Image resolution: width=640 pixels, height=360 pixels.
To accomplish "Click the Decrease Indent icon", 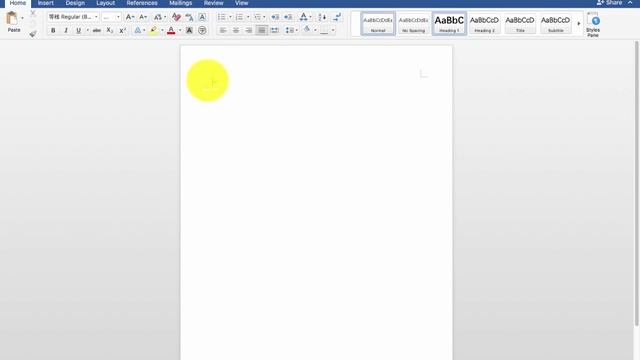I will pyautogui.click(x=275, y=17).
